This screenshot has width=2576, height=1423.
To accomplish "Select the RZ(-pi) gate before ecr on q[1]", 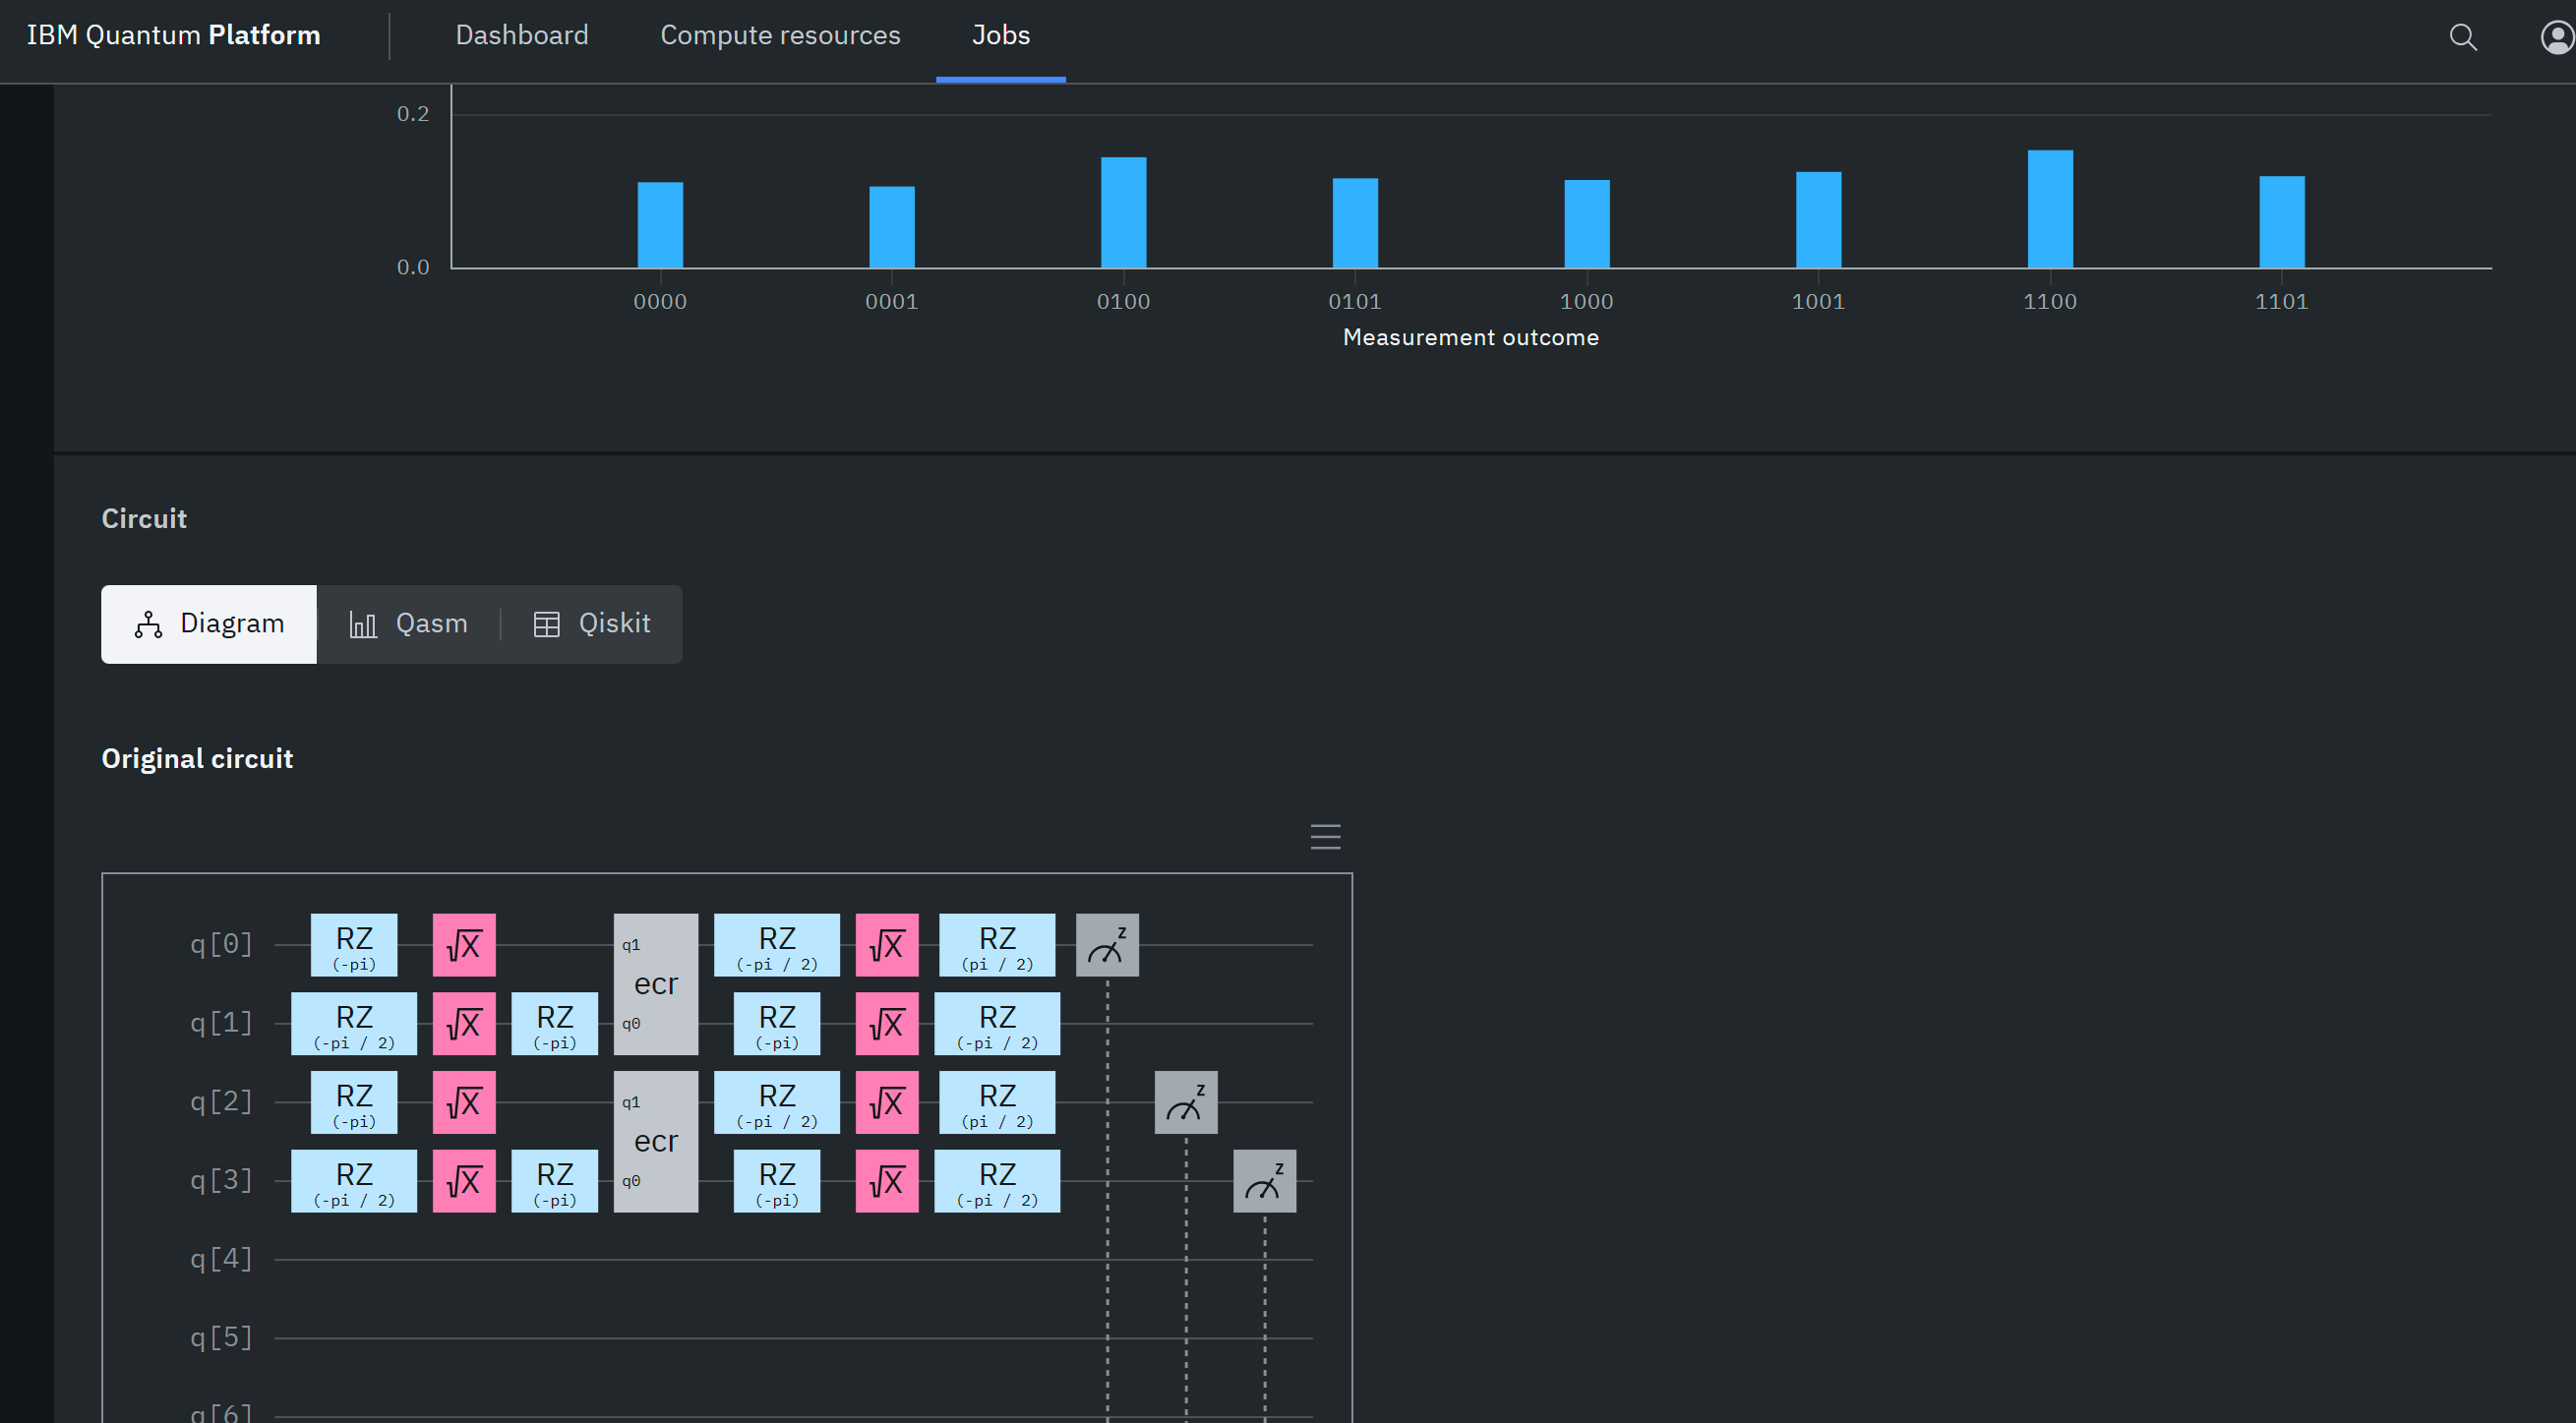I will tap(554, 1023).
